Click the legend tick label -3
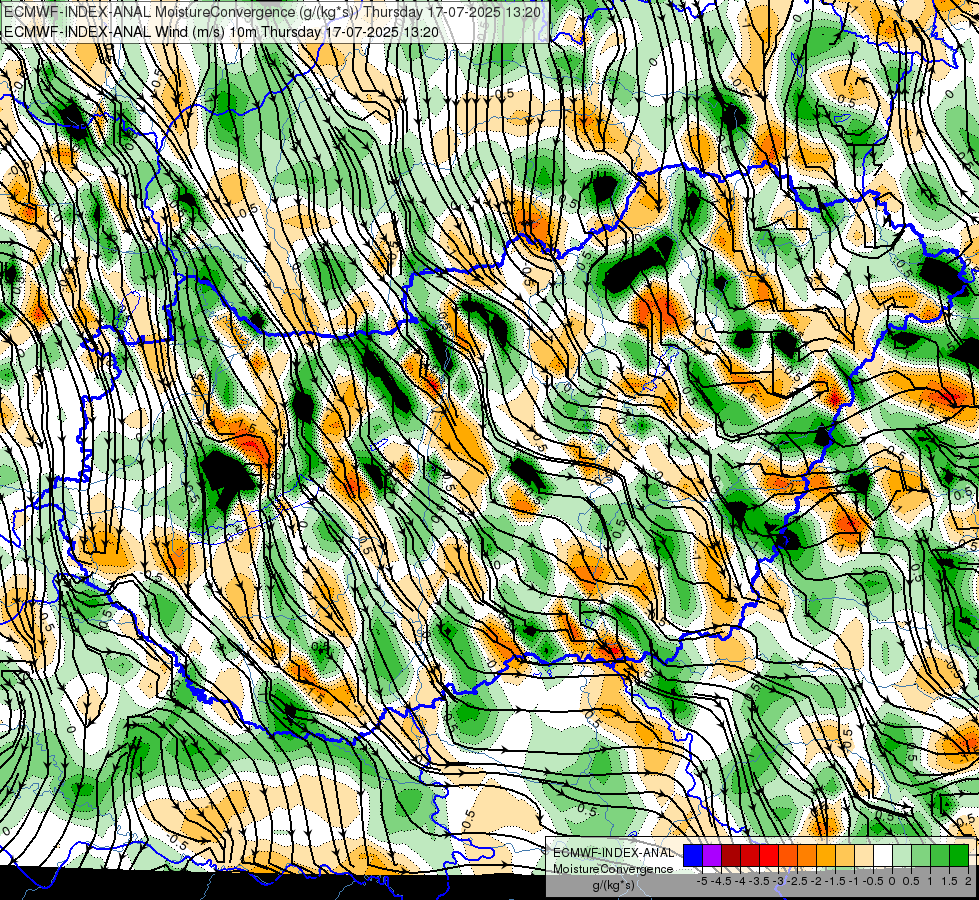 [x=778, y=881]
